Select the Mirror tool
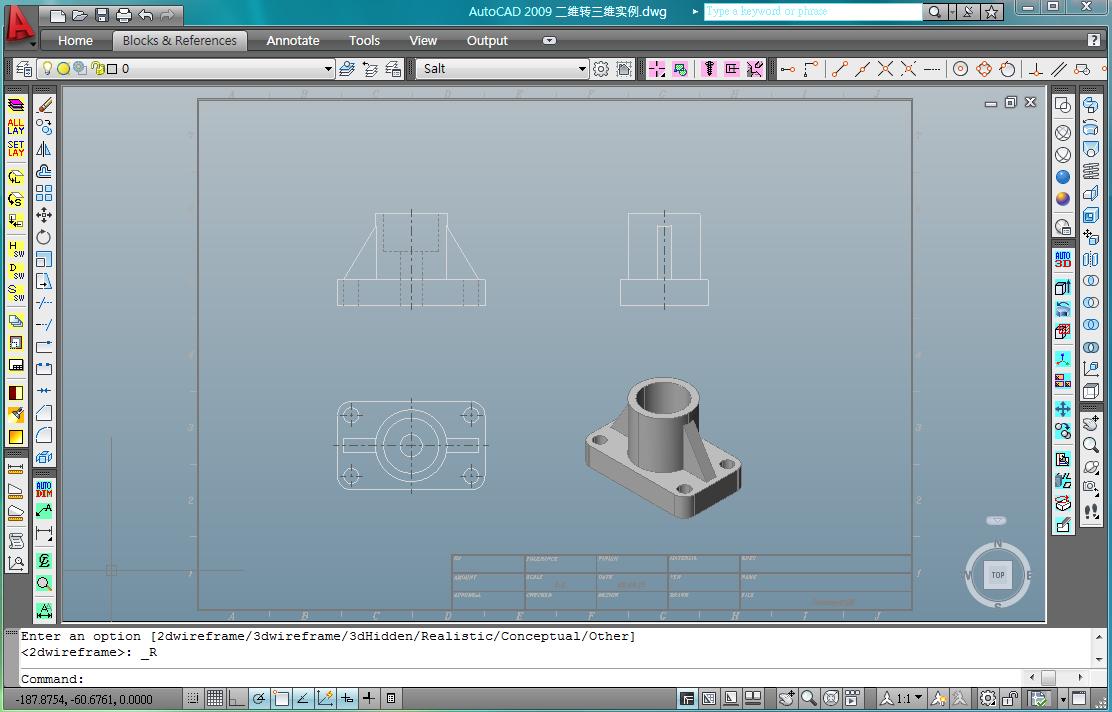This screenshot has width=1112, height=712. click(44, 149)
